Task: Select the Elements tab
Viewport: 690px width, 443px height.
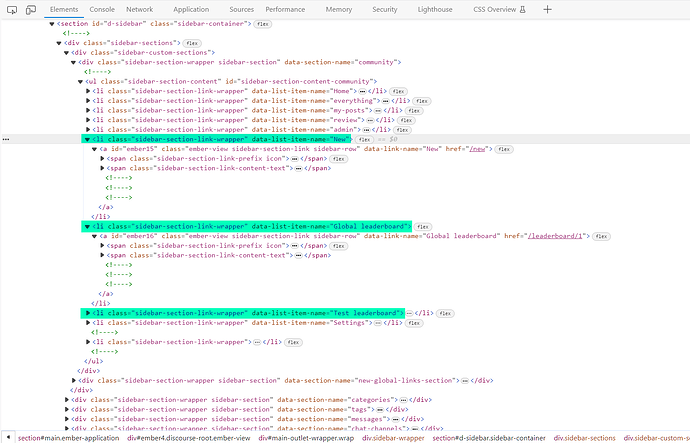Action: point(64,9)
